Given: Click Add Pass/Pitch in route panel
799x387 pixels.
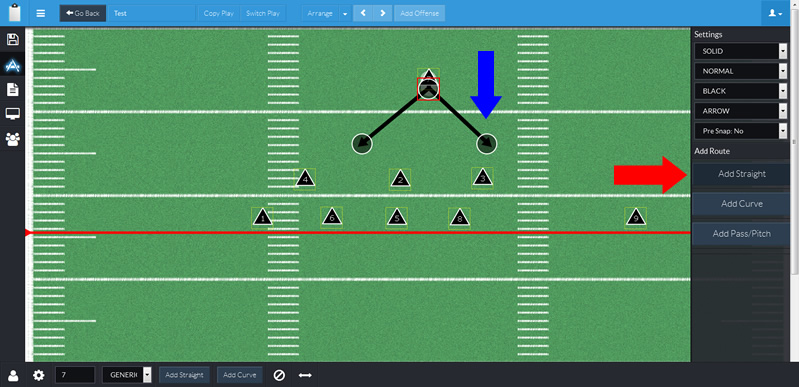Looking at the screenshot, I should 741,234.
